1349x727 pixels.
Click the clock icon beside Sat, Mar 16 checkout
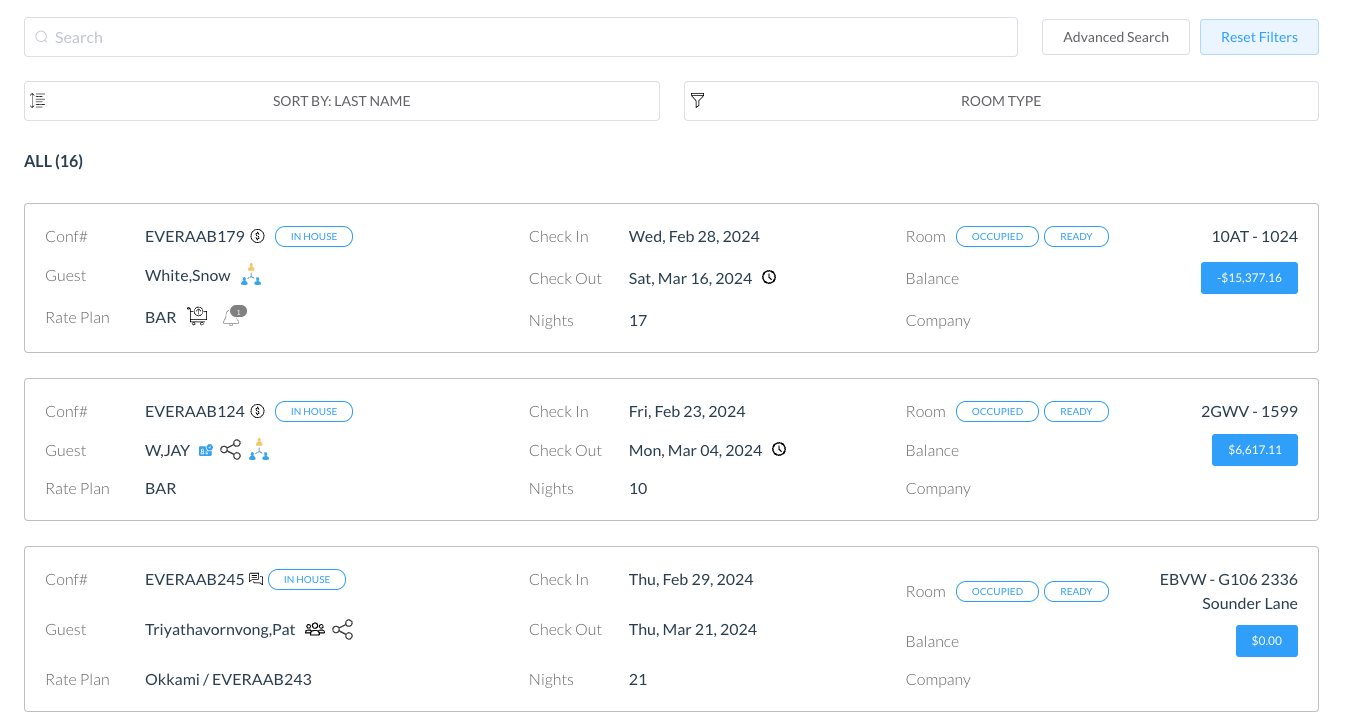pyautogui.click(x=769, y=278)
